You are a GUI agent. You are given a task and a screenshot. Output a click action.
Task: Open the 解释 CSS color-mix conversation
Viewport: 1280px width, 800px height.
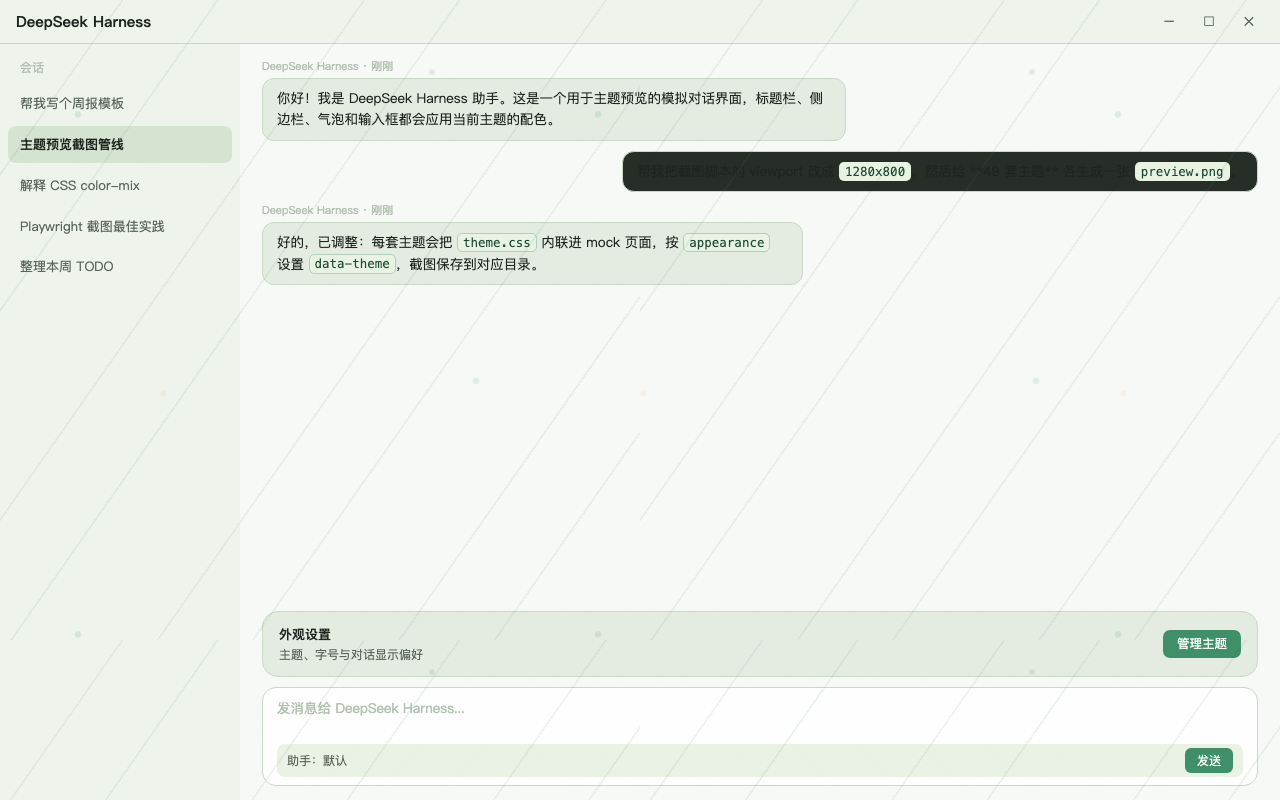pyautogui.click(x=120, y=185)
